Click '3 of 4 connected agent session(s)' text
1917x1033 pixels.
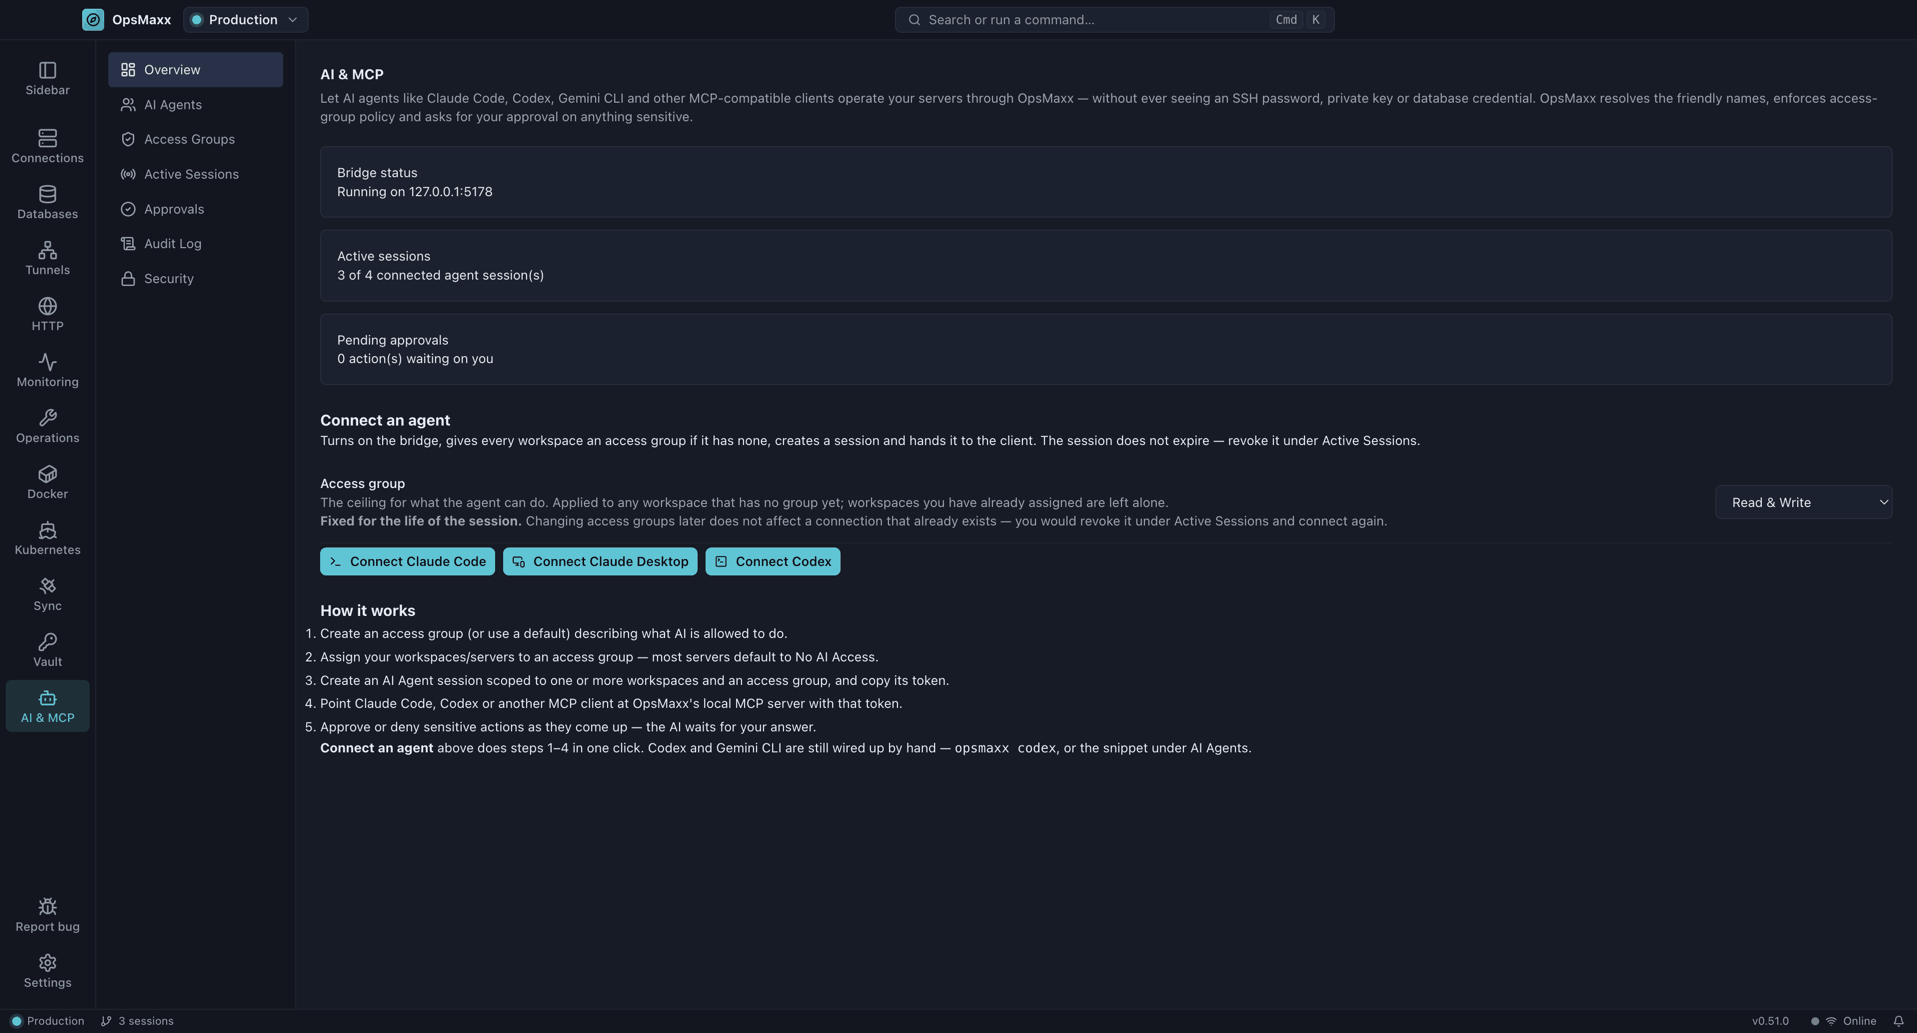[440, 276]
